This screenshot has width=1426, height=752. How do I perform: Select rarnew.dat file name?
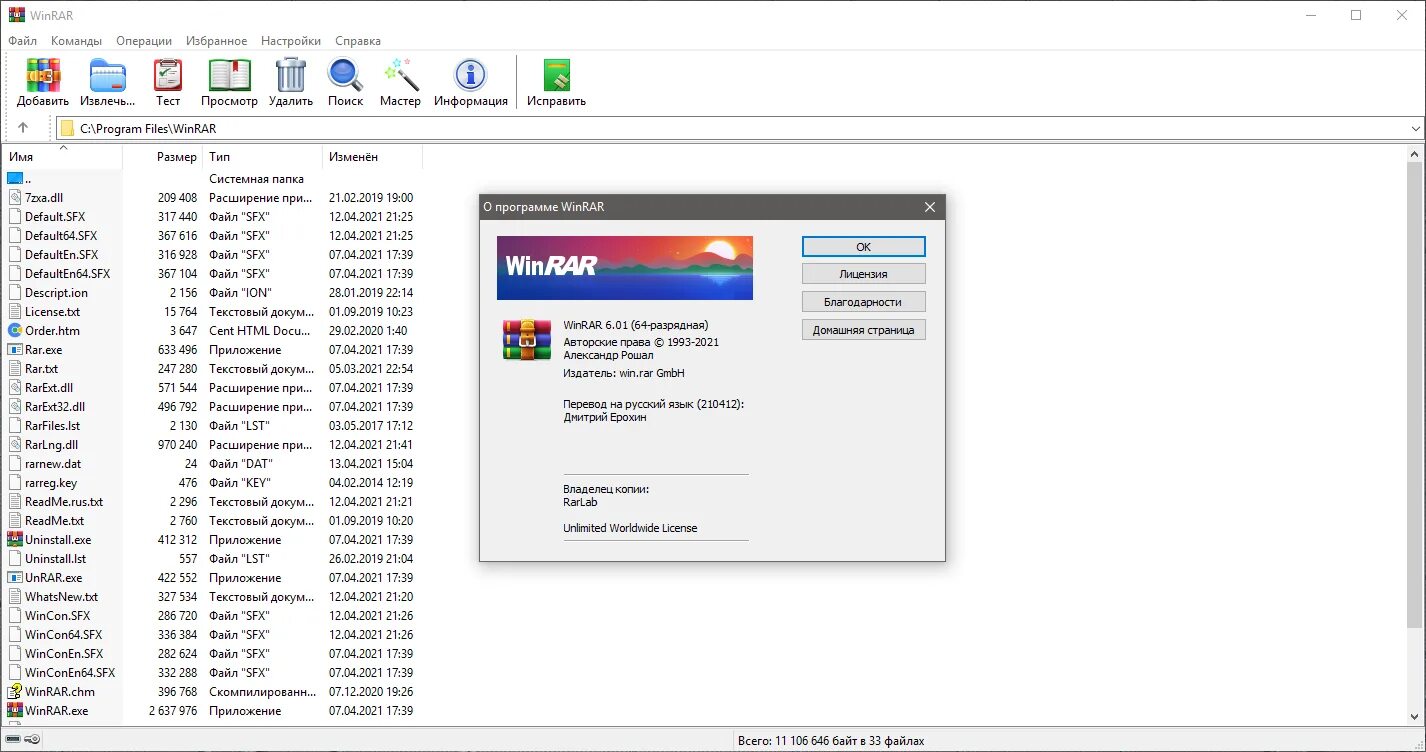click(x=53, y=464)
